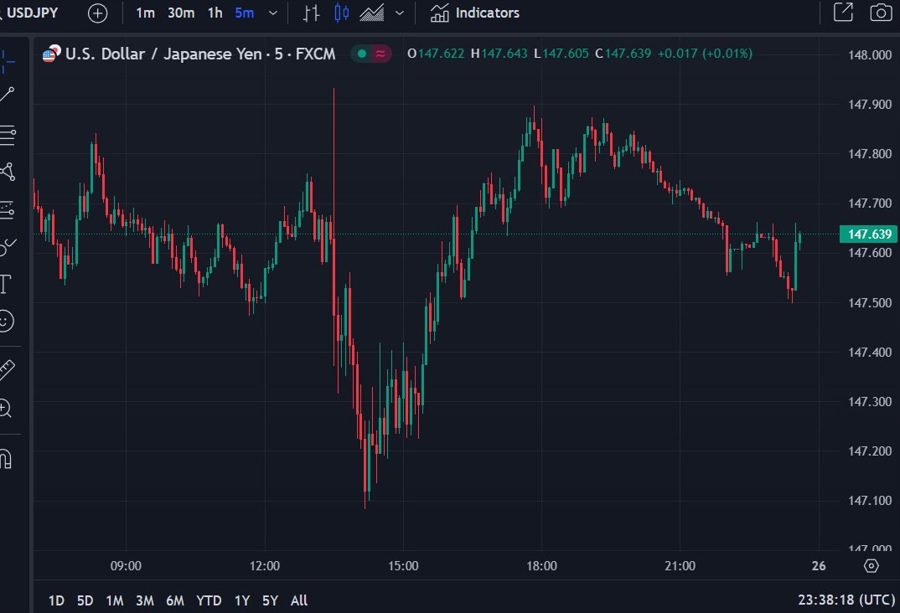Click the currency pair flag icon
Screen dimensions: 900x613
click(x=52, y=54)
